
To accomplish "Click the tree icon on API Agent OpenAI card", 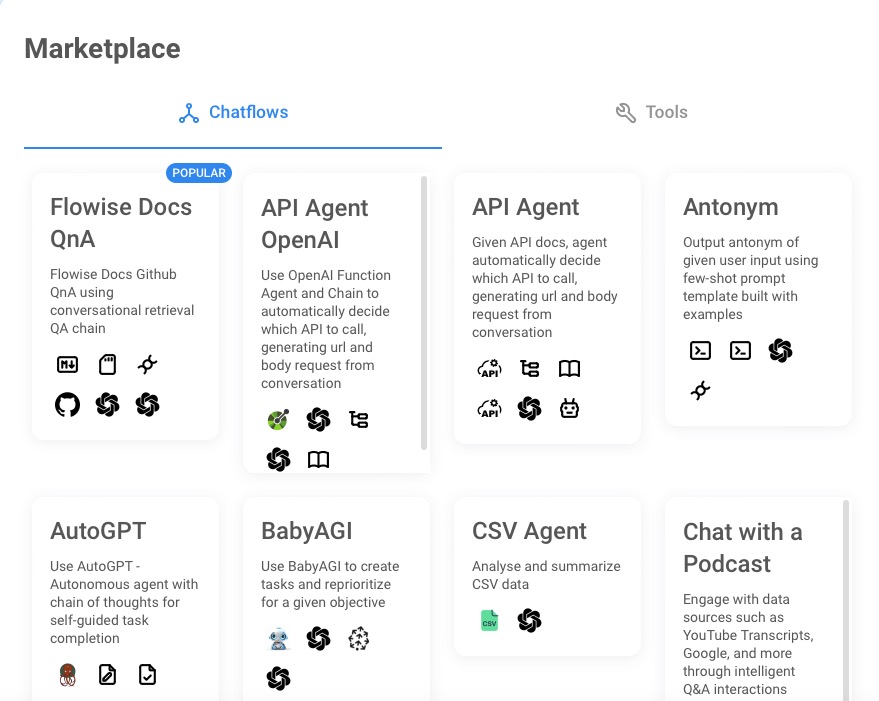I will click(x=358, y=419).
